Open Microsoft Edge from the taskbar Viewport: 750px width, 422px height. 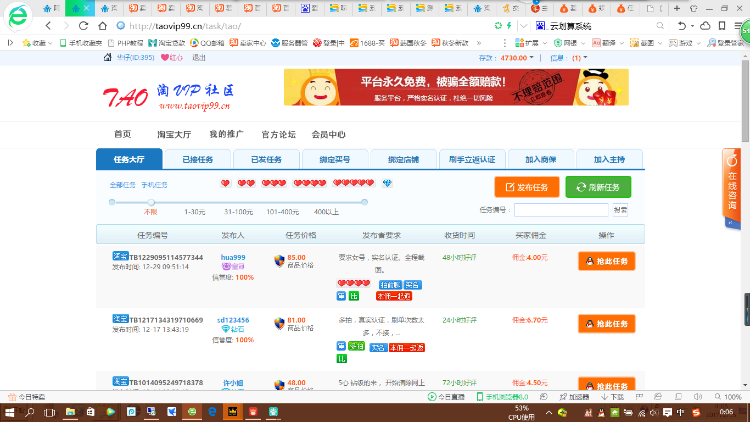click(212, 412)
